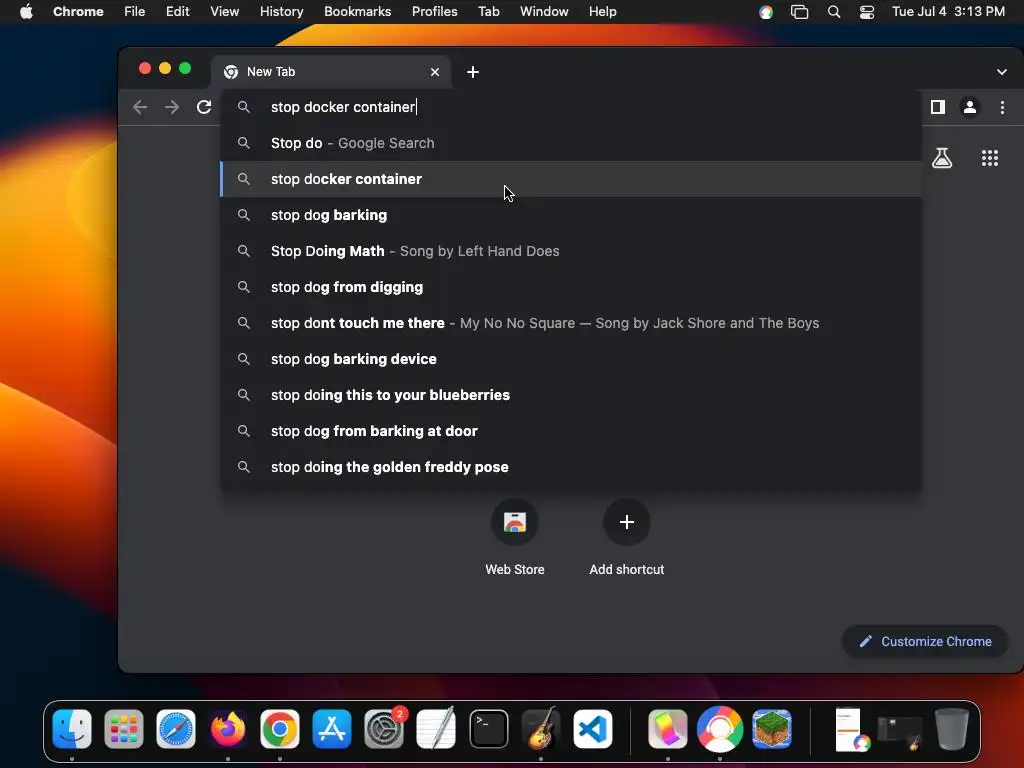Screen dimensions: 1024x768
Task: Launch Visual Studio Code from the Dock
Action: (x=593, y=729)
